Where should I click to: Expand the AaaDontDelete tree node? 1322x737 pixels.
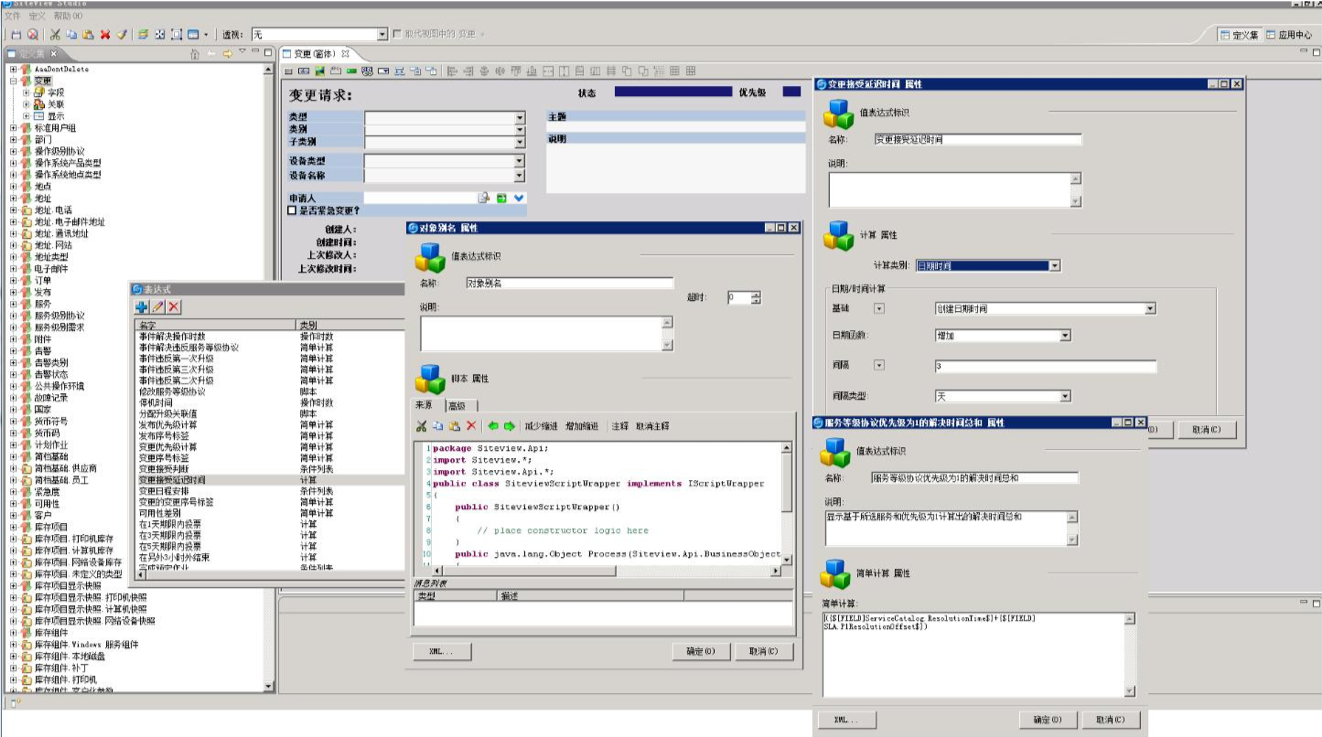coord(13,69)
